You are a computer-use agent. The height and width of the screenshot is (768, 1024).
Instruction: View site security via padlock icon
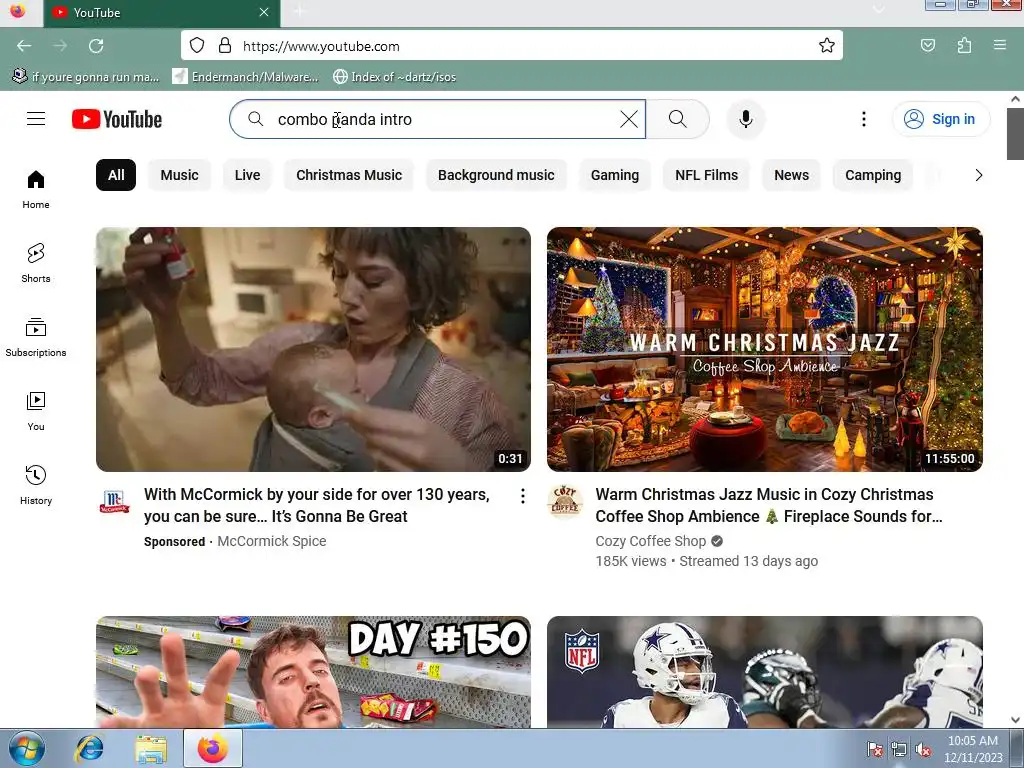(x=225, y=45)
